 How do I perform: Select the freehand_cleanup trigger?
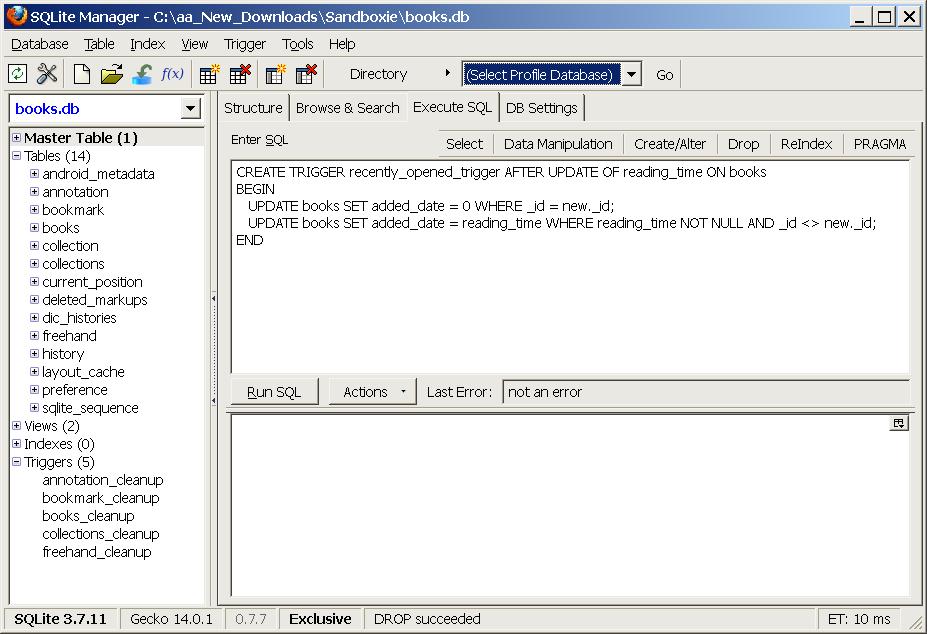[96, 552]
